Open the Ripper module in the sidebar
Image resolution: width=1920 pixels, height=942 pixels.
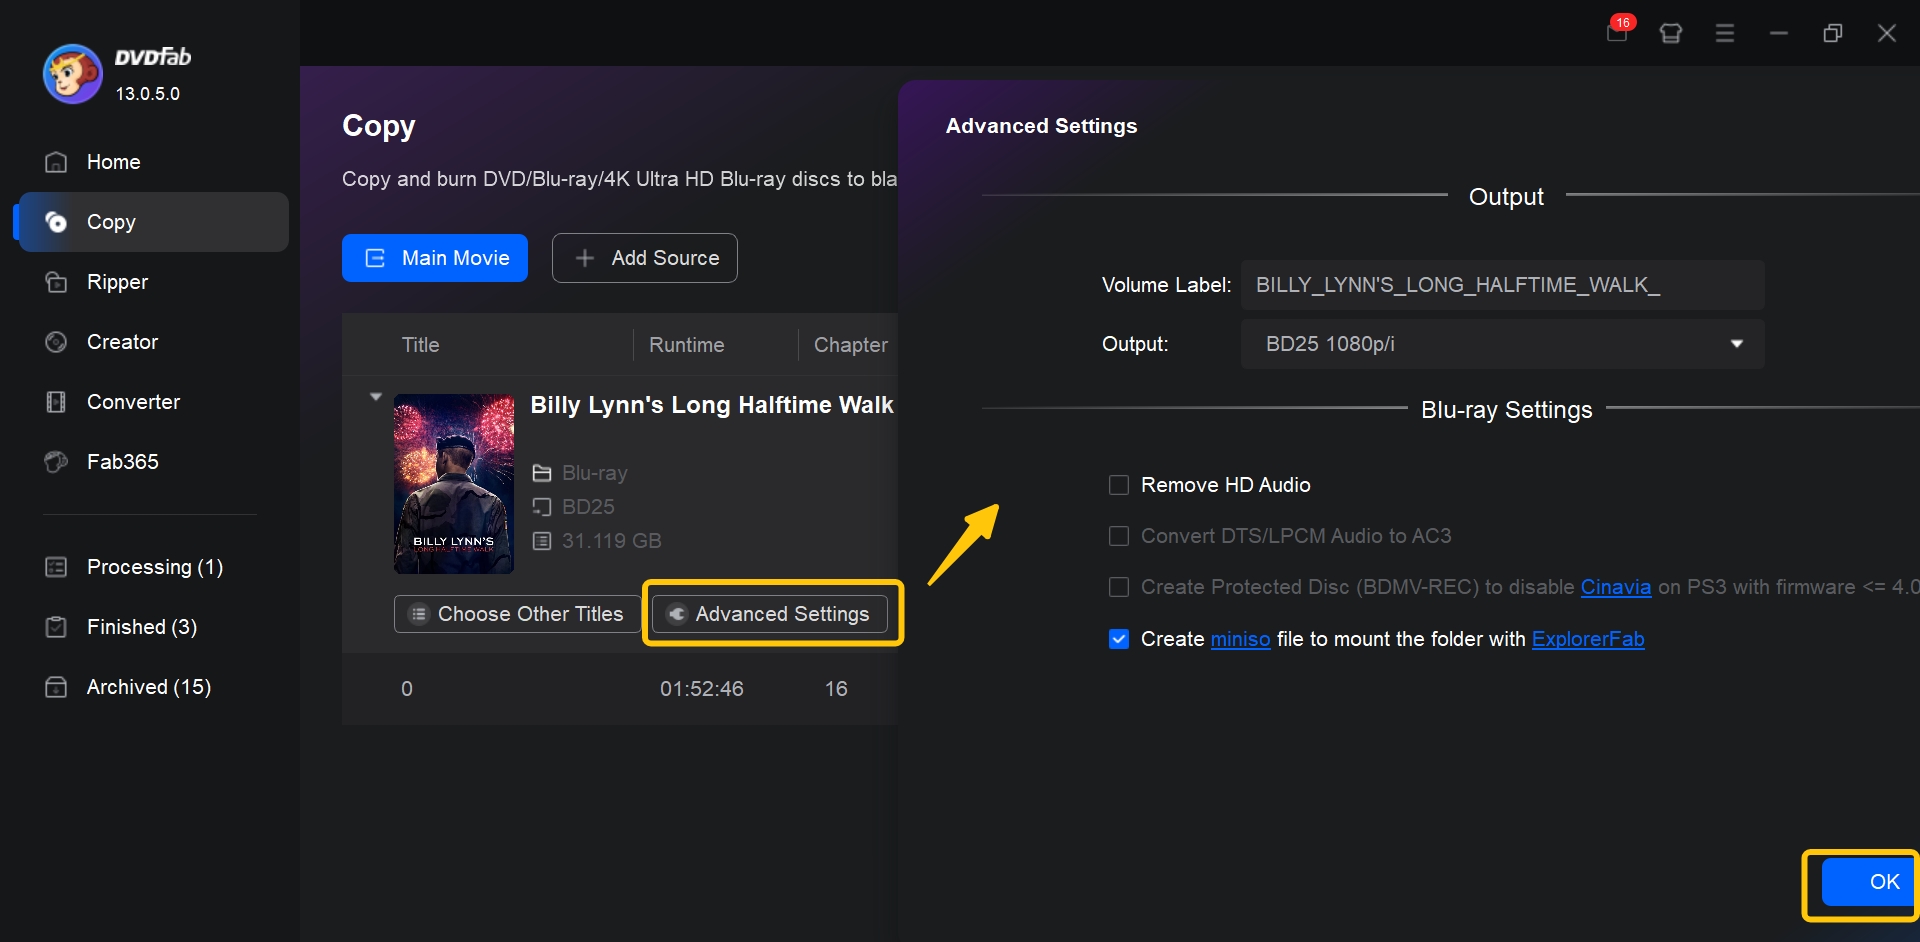117,282
